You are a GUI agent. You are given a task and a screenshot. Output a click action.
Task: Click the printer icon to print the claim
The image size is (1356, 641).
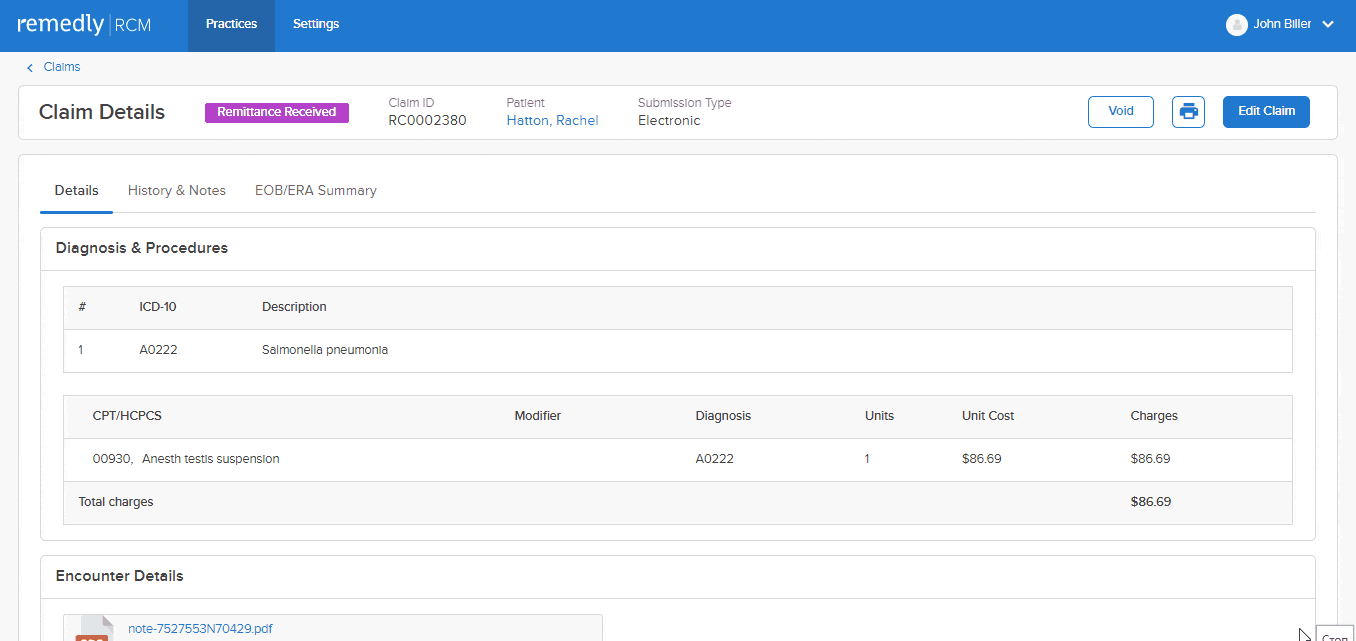pyautogui.click(x=1188, y=112)
